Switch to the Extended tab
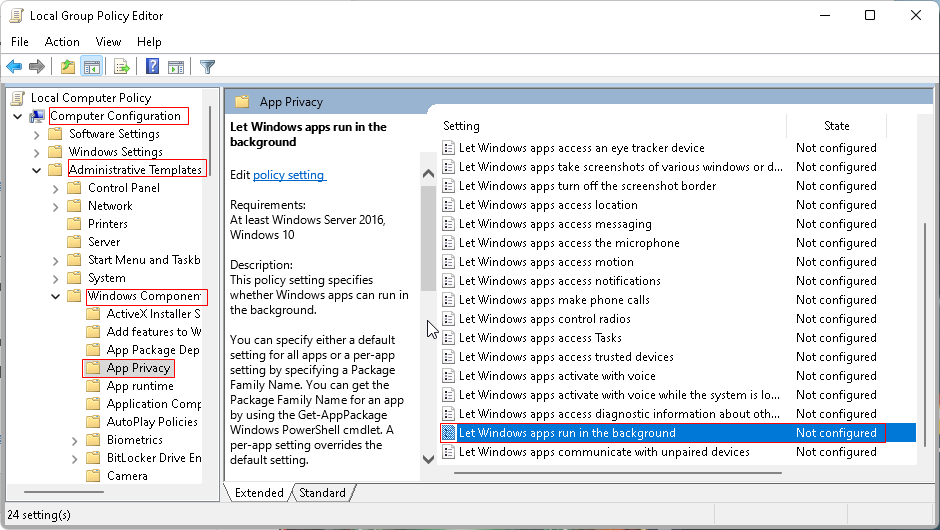The height and width of the screenshot is (530, 940). click(259, 492)
